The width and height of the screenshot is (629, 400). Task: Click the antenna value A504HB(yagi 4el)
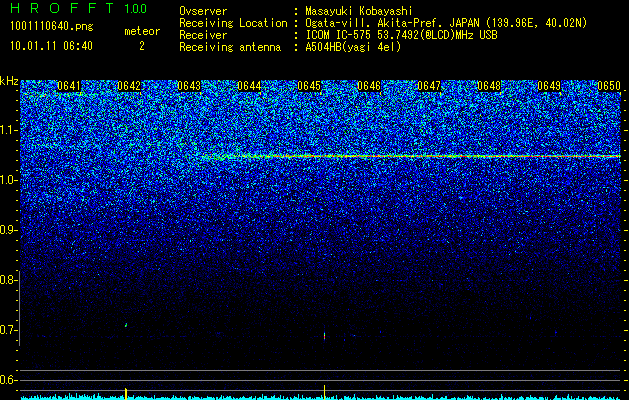click(x=353, y=47)
